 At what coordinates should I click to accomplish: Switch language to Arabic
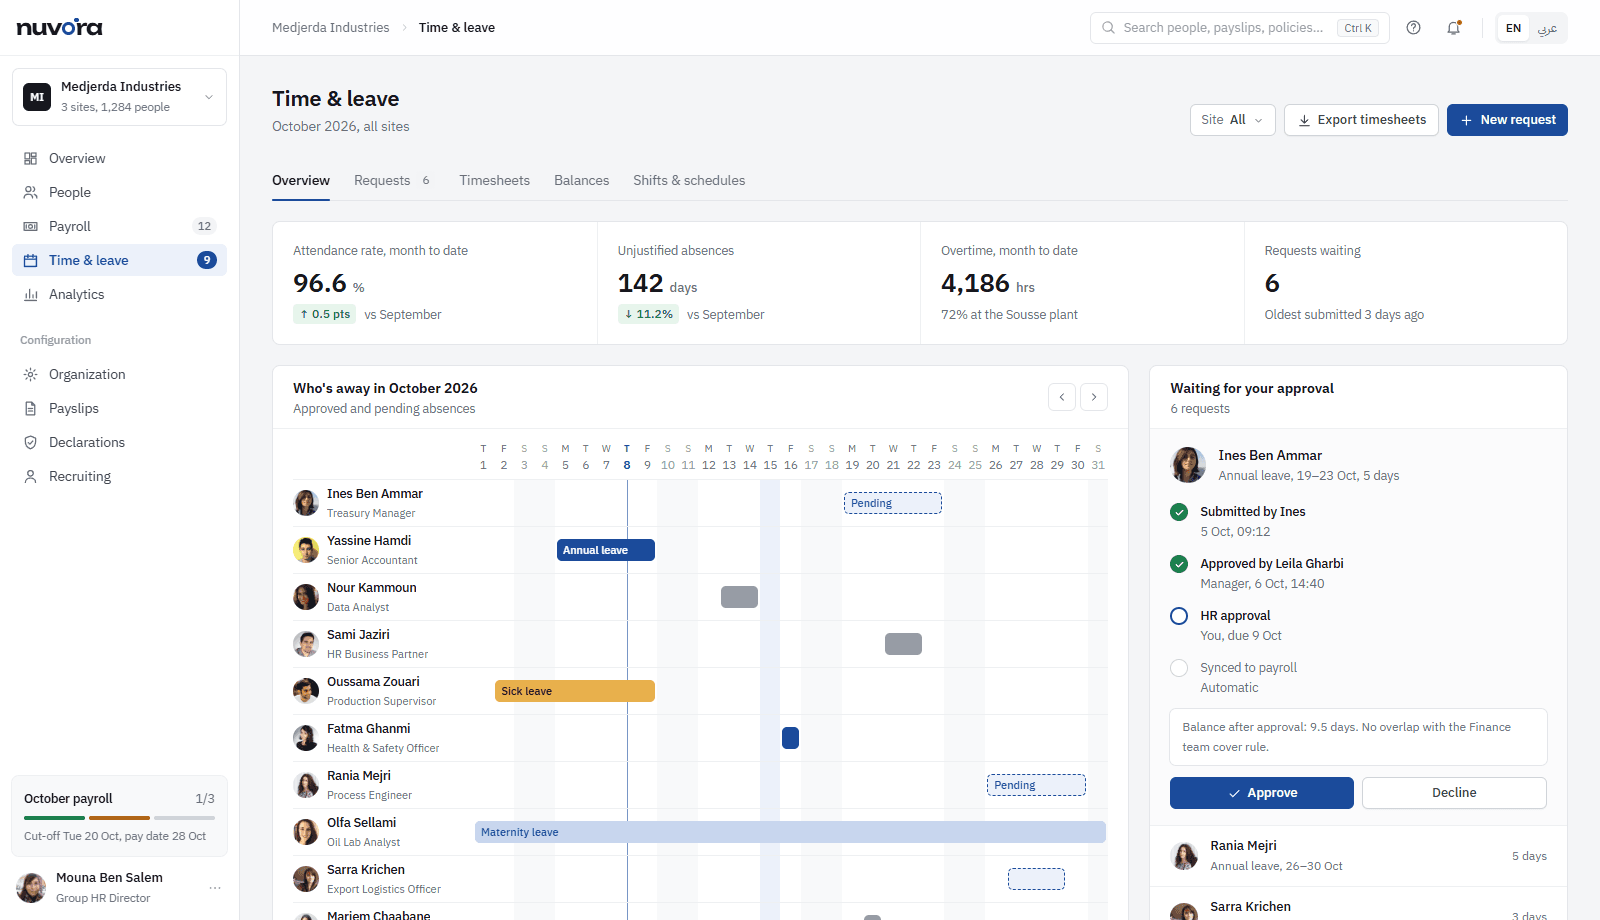point(1547,28)
